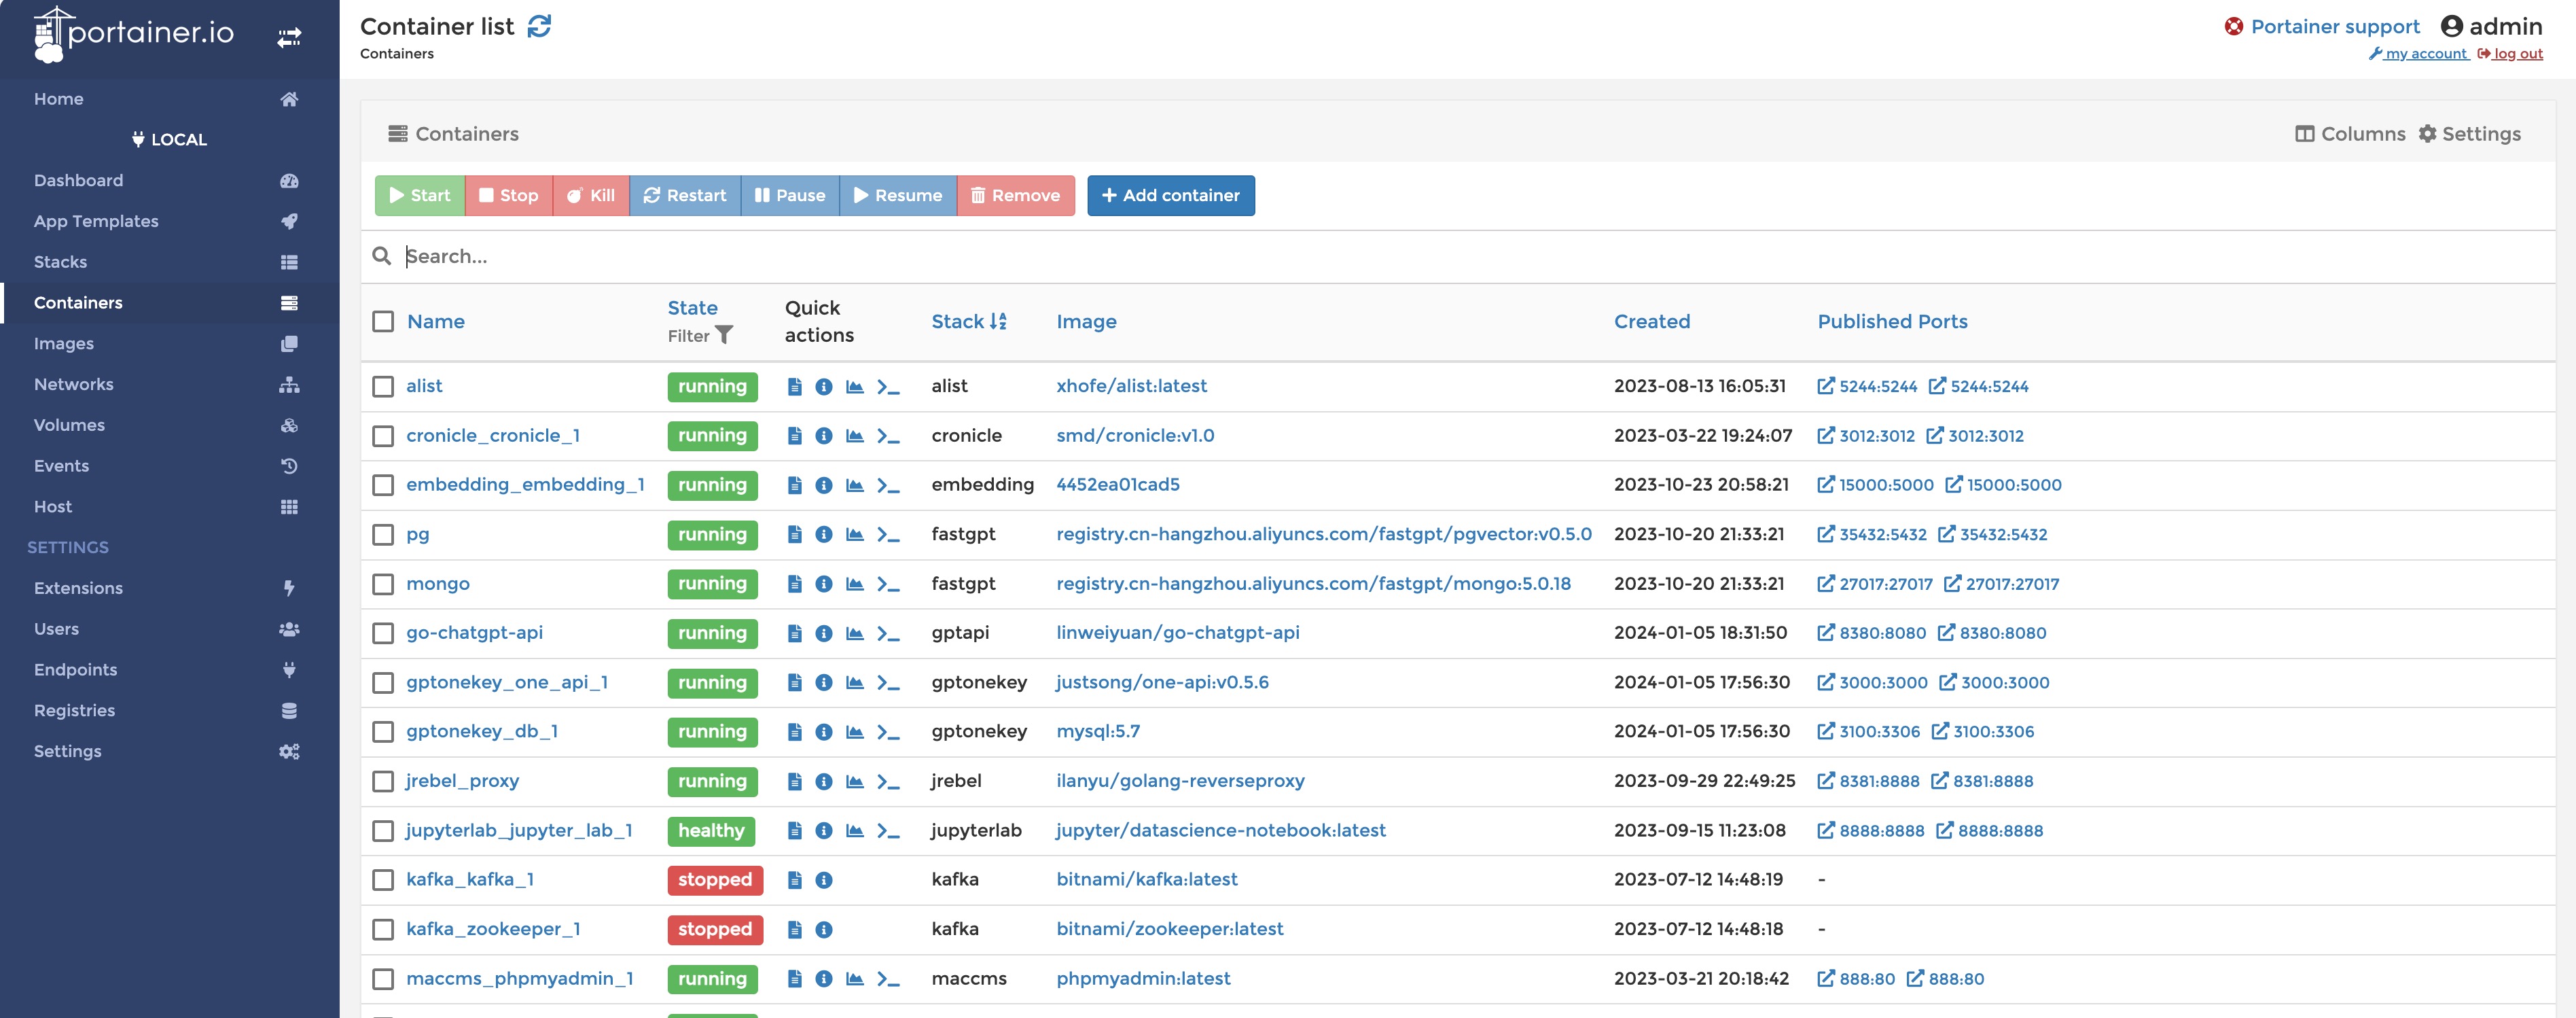
Task: Open stats chart icon for embedding_embedding_1
Action: tap(854, 485)
